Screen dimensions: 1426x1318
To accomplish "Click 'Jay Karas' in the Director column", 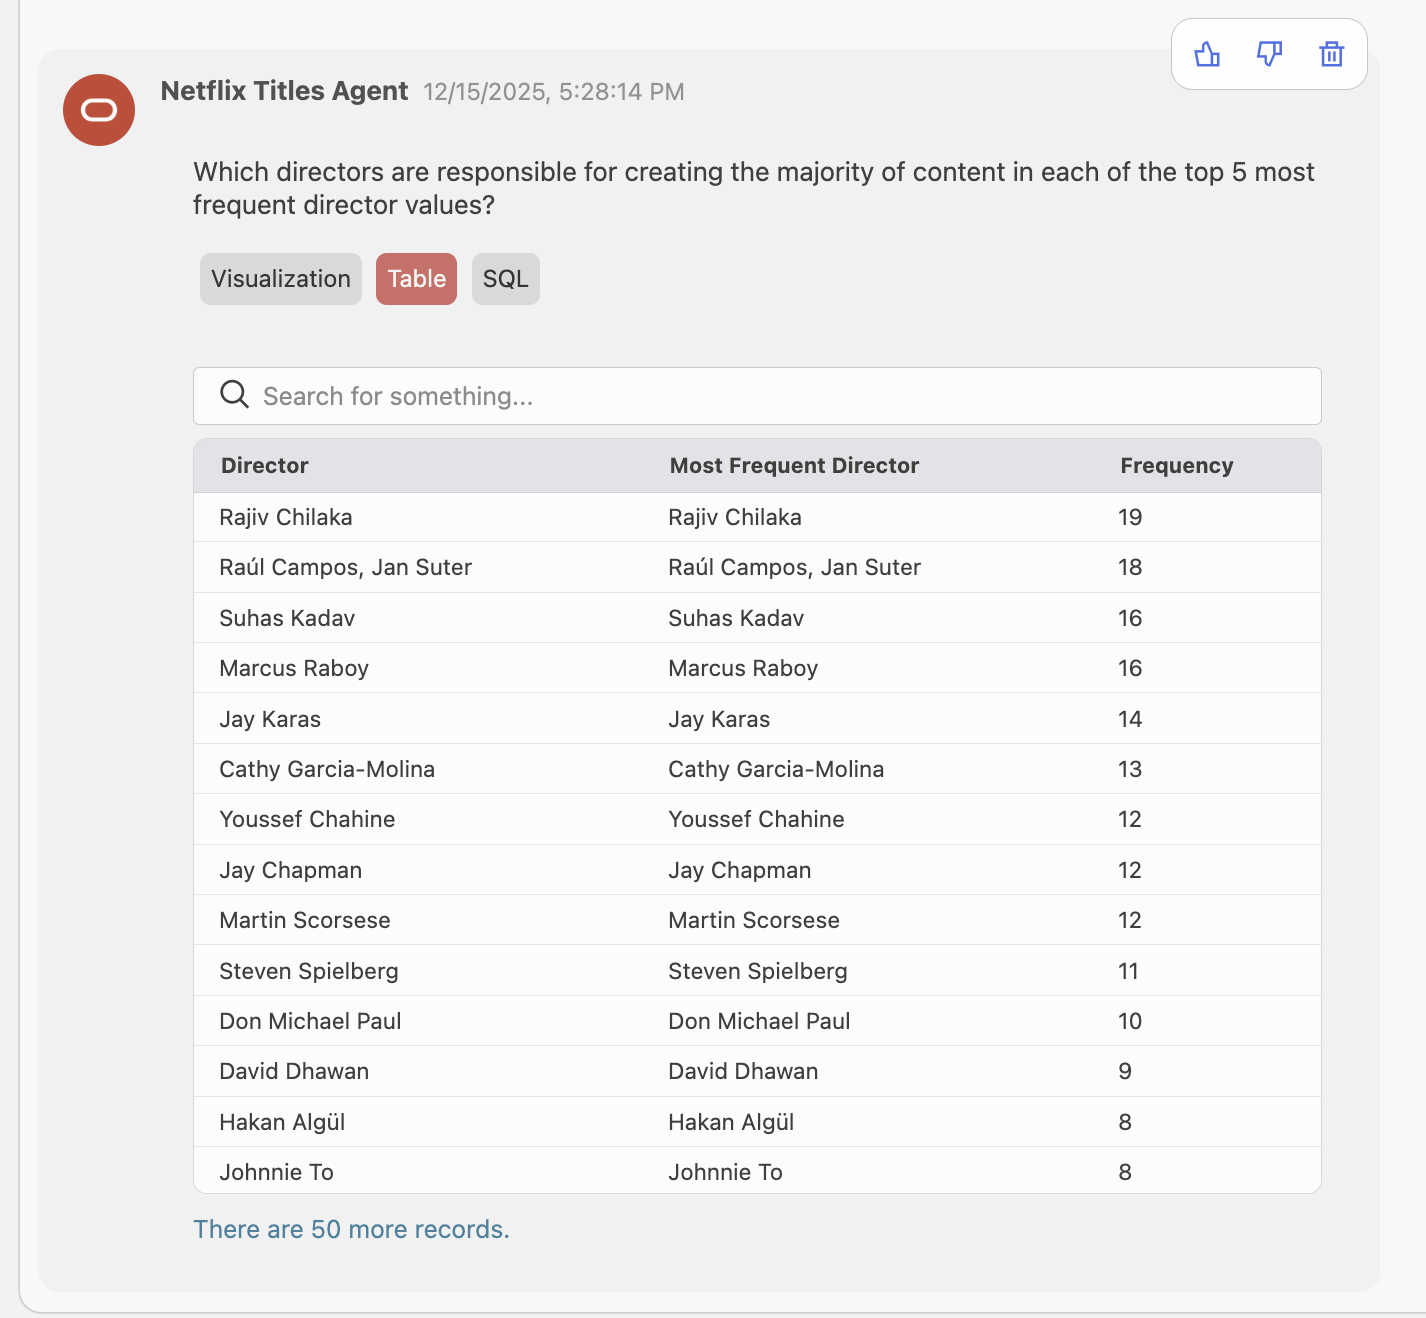I will 270,719.
